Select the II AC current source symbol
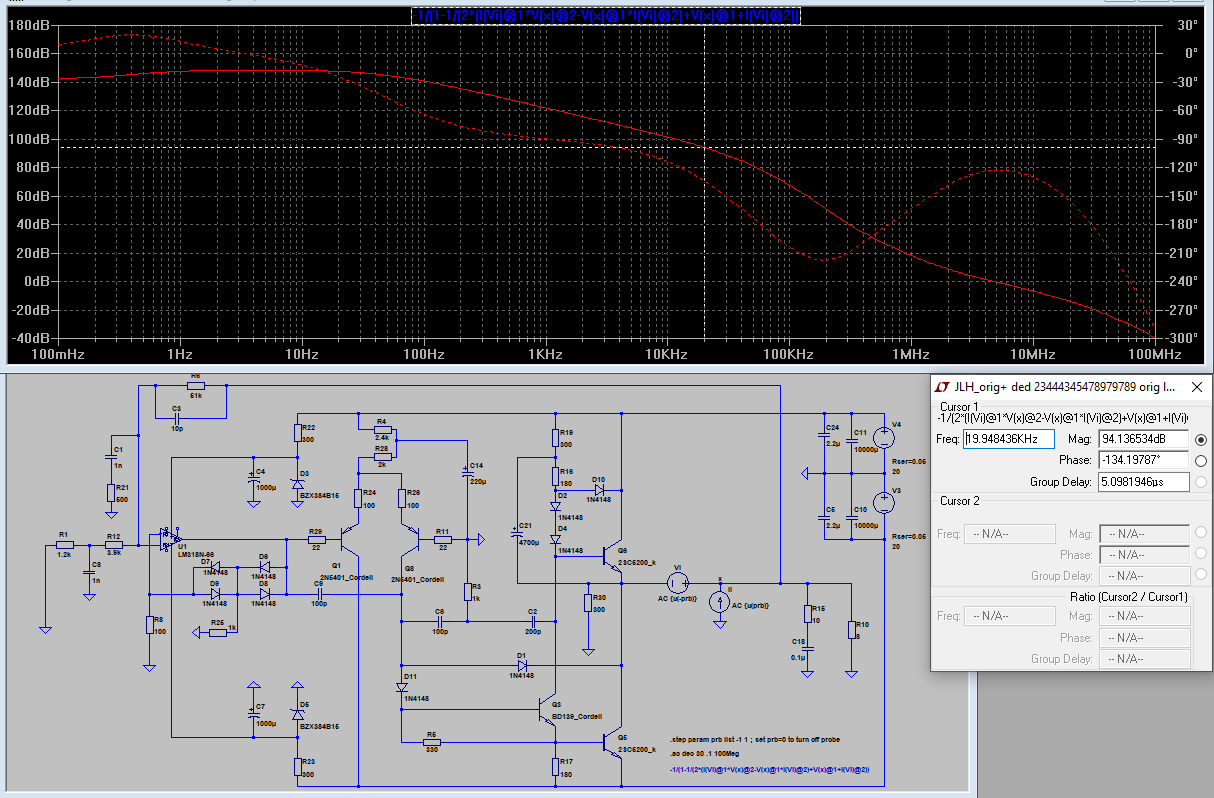Screen dimensions: 1214x798 (x=719, y=601)
